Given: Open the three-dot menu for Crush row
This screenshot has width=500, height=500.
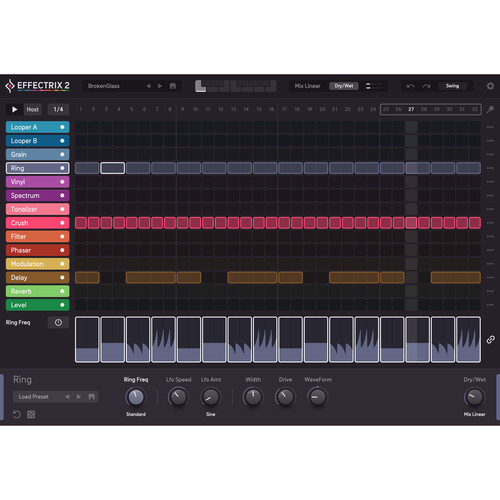Looking at the screenshot, I should [490, 223].
